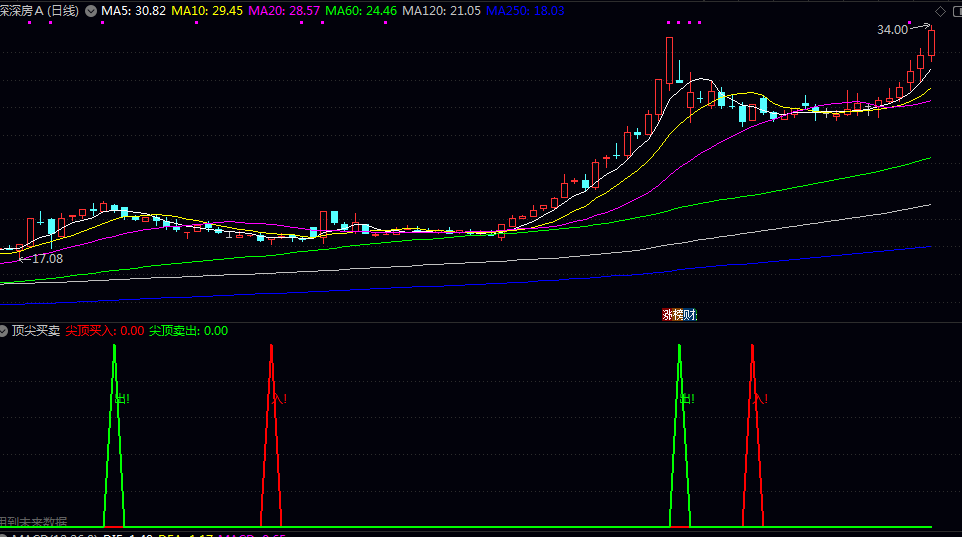The image size is (962, 537).
Task: Click the MA20: 28.57 label
Action: 284,11
